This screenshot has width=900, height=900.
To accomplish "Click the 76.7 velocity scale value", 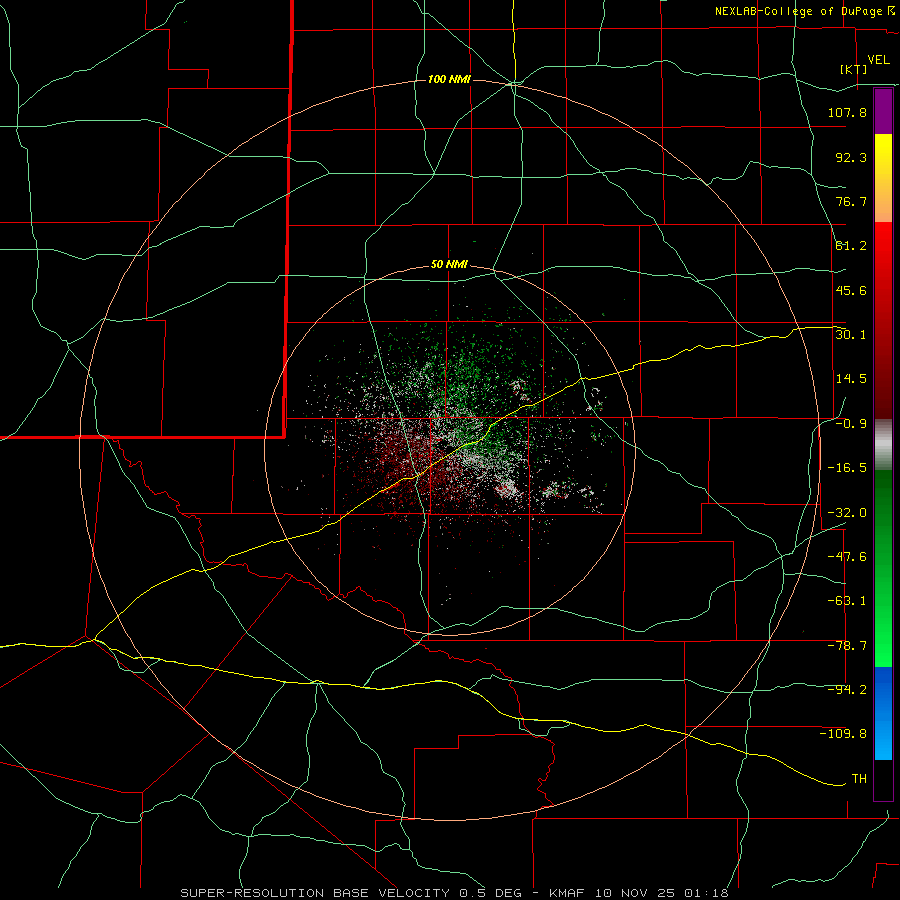I will pyautogui.click(x=851, y=201).
